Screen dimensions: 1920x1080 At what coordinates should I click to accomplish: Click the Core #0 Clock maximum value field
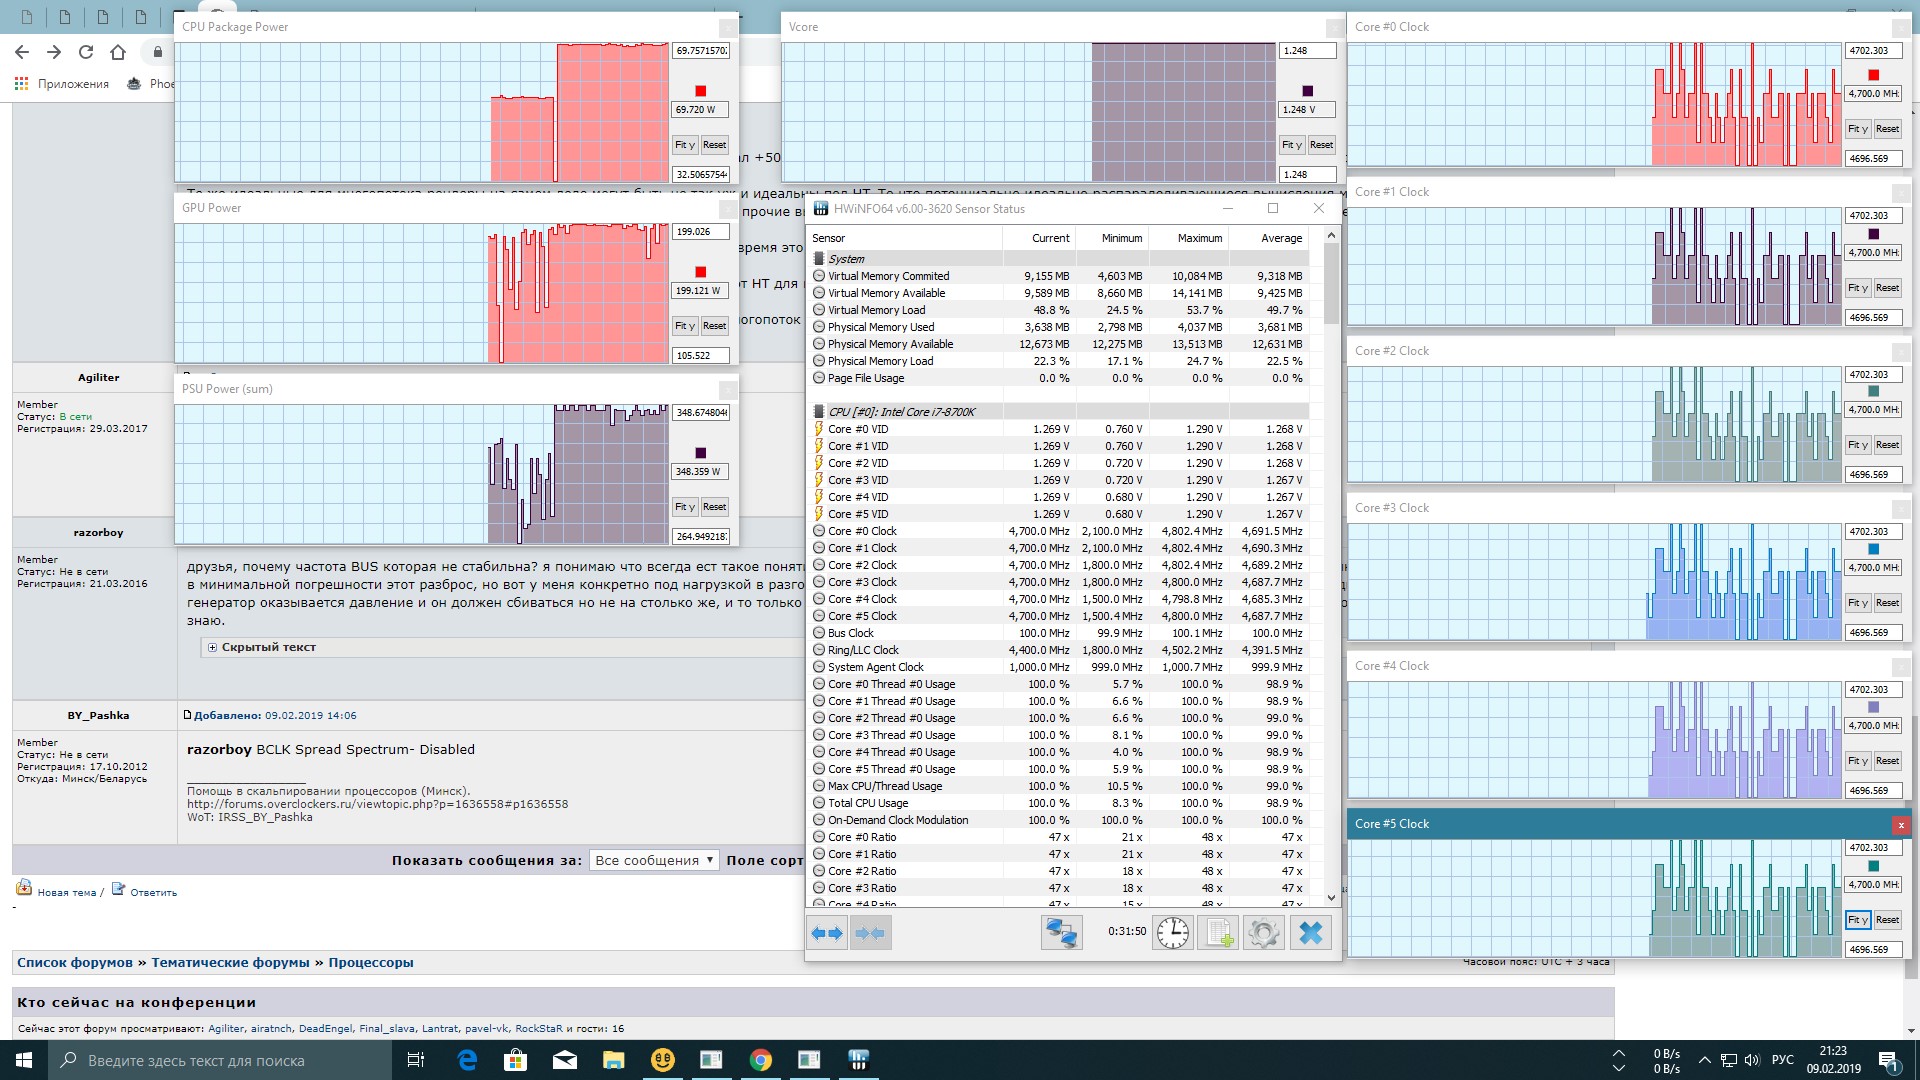click(x=1871, y=51)
